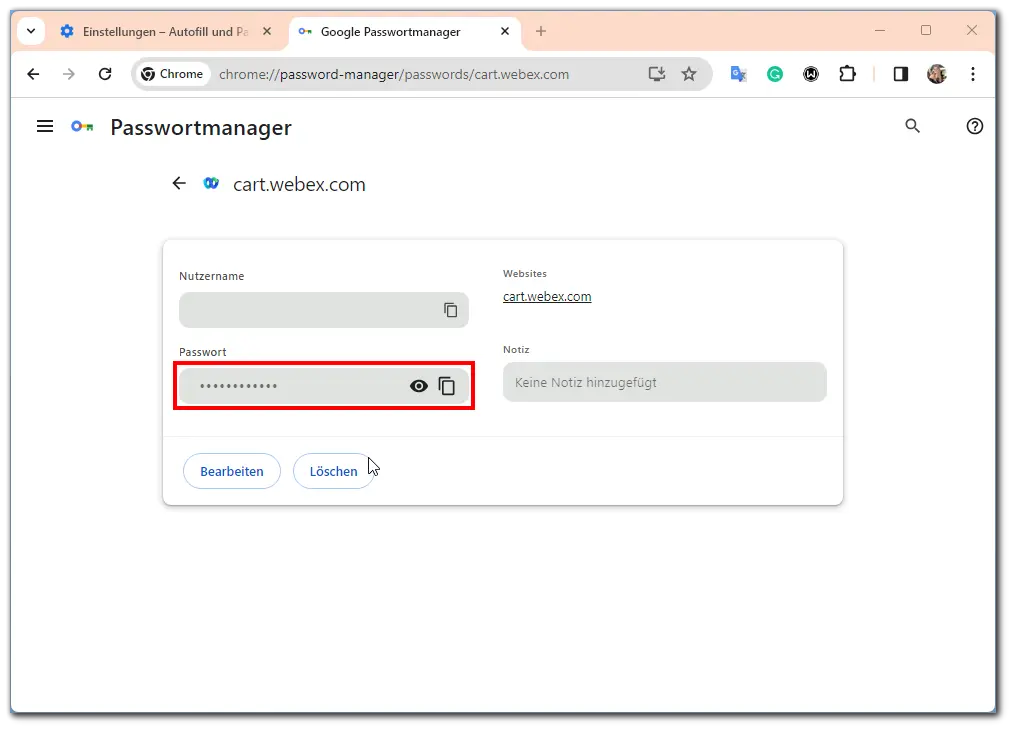Click the cart.webex.com page title
Screen dimensions: 1014x731
click(299, 184)
